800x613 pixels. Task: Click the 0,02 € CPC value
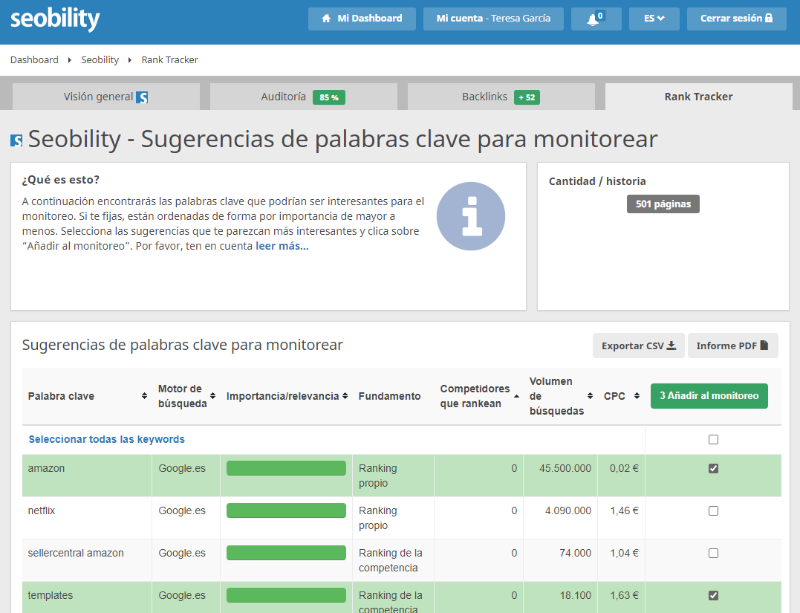tap(624, 468)
